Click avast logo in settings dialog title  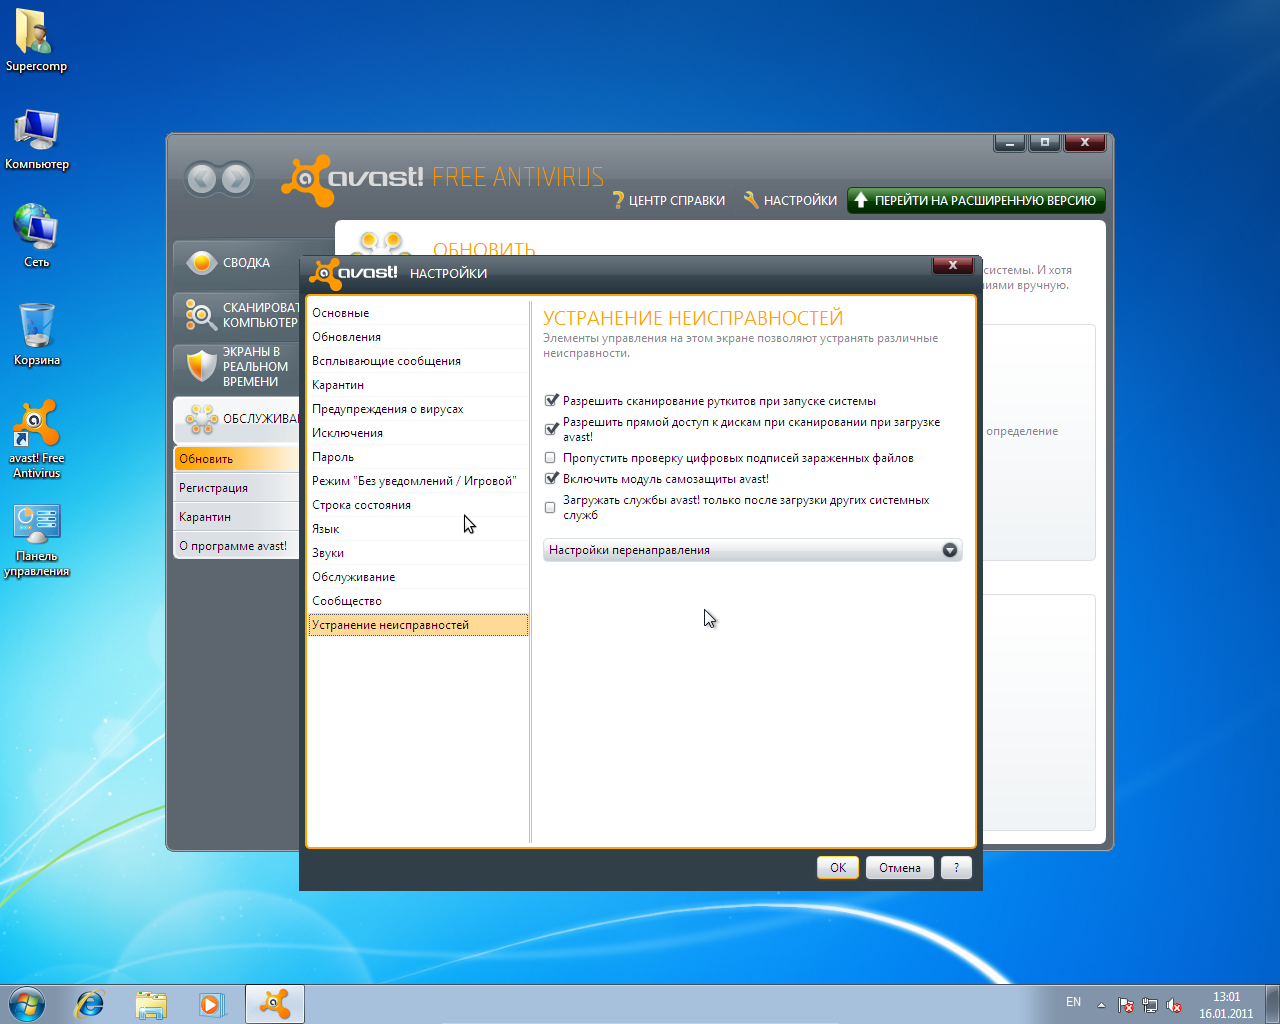tap(353, 273)
